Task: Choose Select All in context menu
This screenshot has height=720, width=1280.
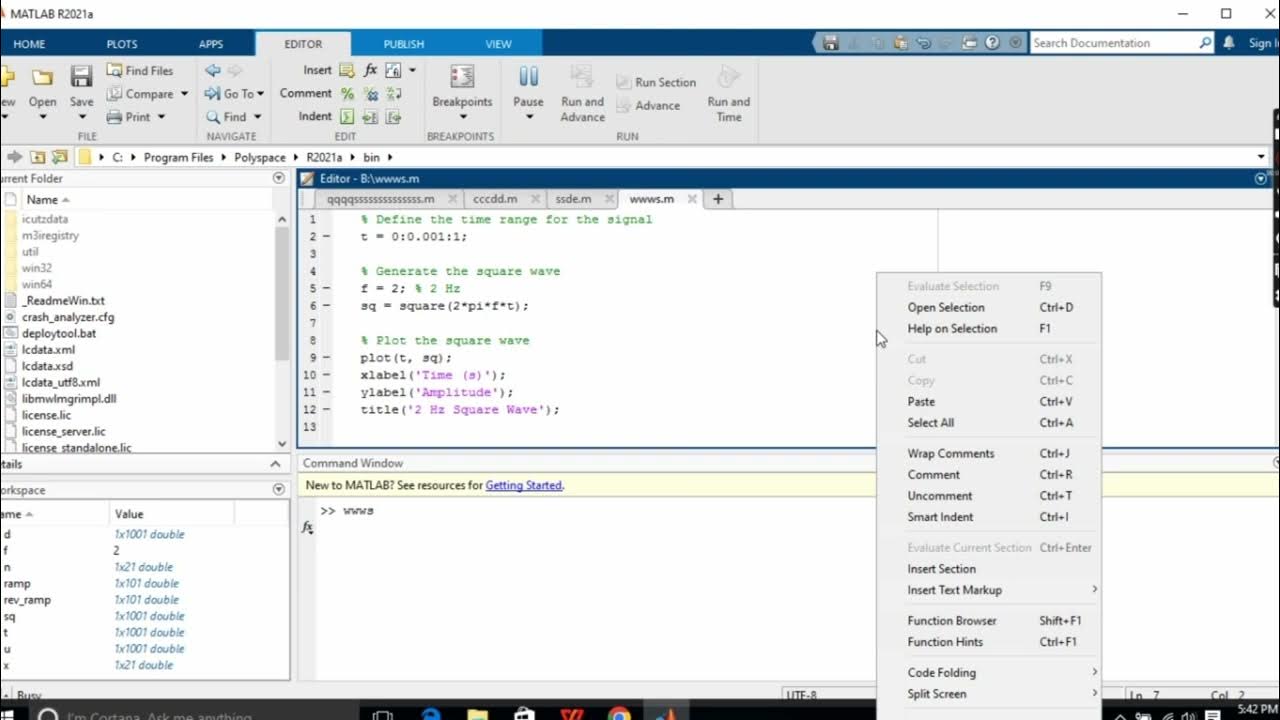Action: click(x=988, y=423)
